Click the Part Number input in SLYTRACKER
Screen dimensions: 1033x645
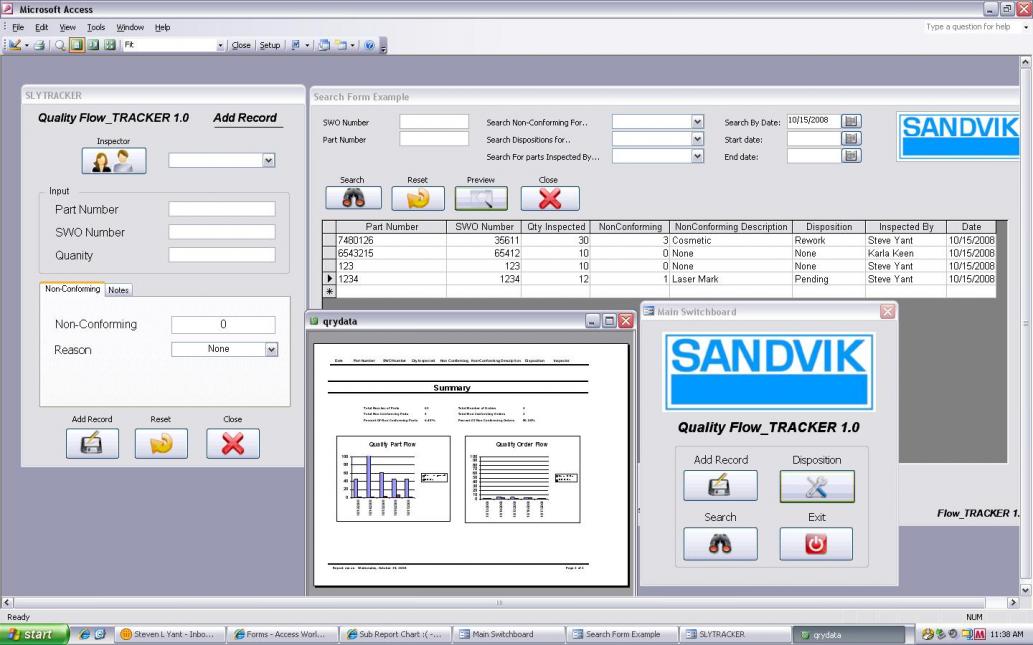pyautogui.click(x=221, y=209)
